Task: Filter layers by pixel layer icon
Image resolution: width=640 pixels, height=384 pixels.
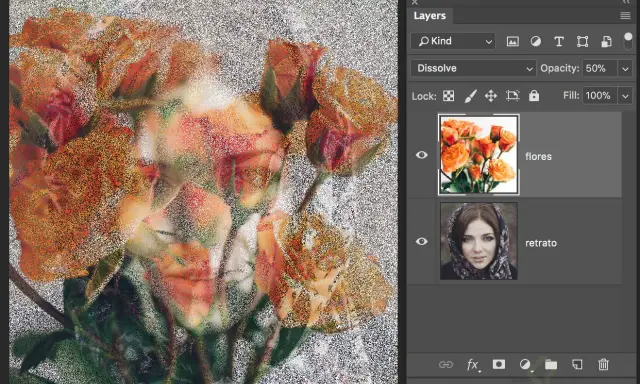Action: point(513,41)
